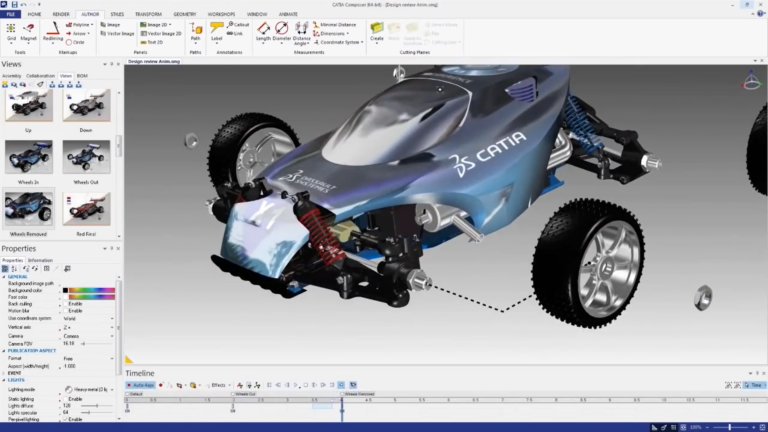Select the Wheels Removed view thumbnail

[x=28, y=209]
